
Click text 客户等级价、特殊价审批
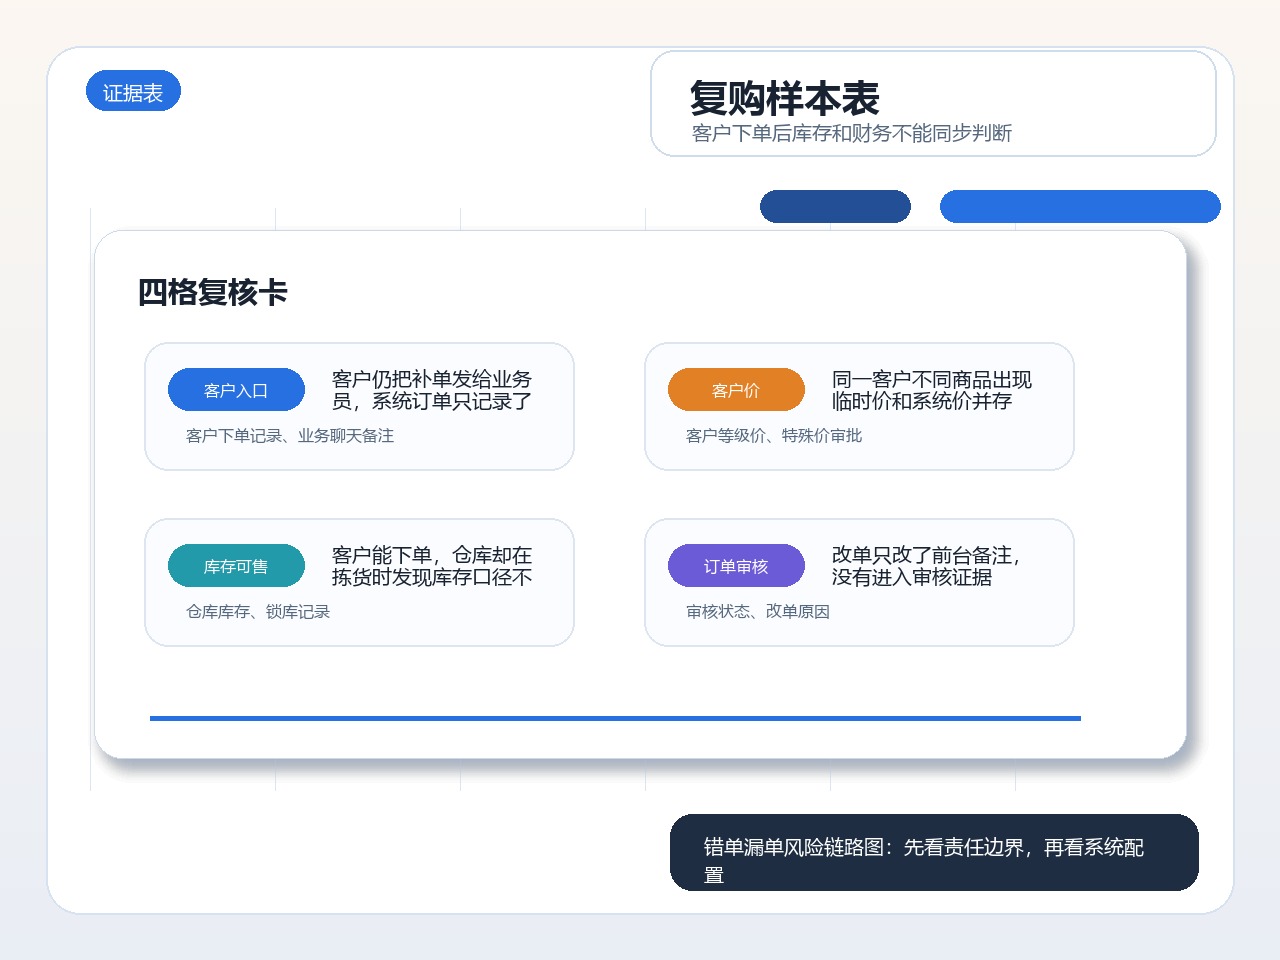tap(774, 436)
